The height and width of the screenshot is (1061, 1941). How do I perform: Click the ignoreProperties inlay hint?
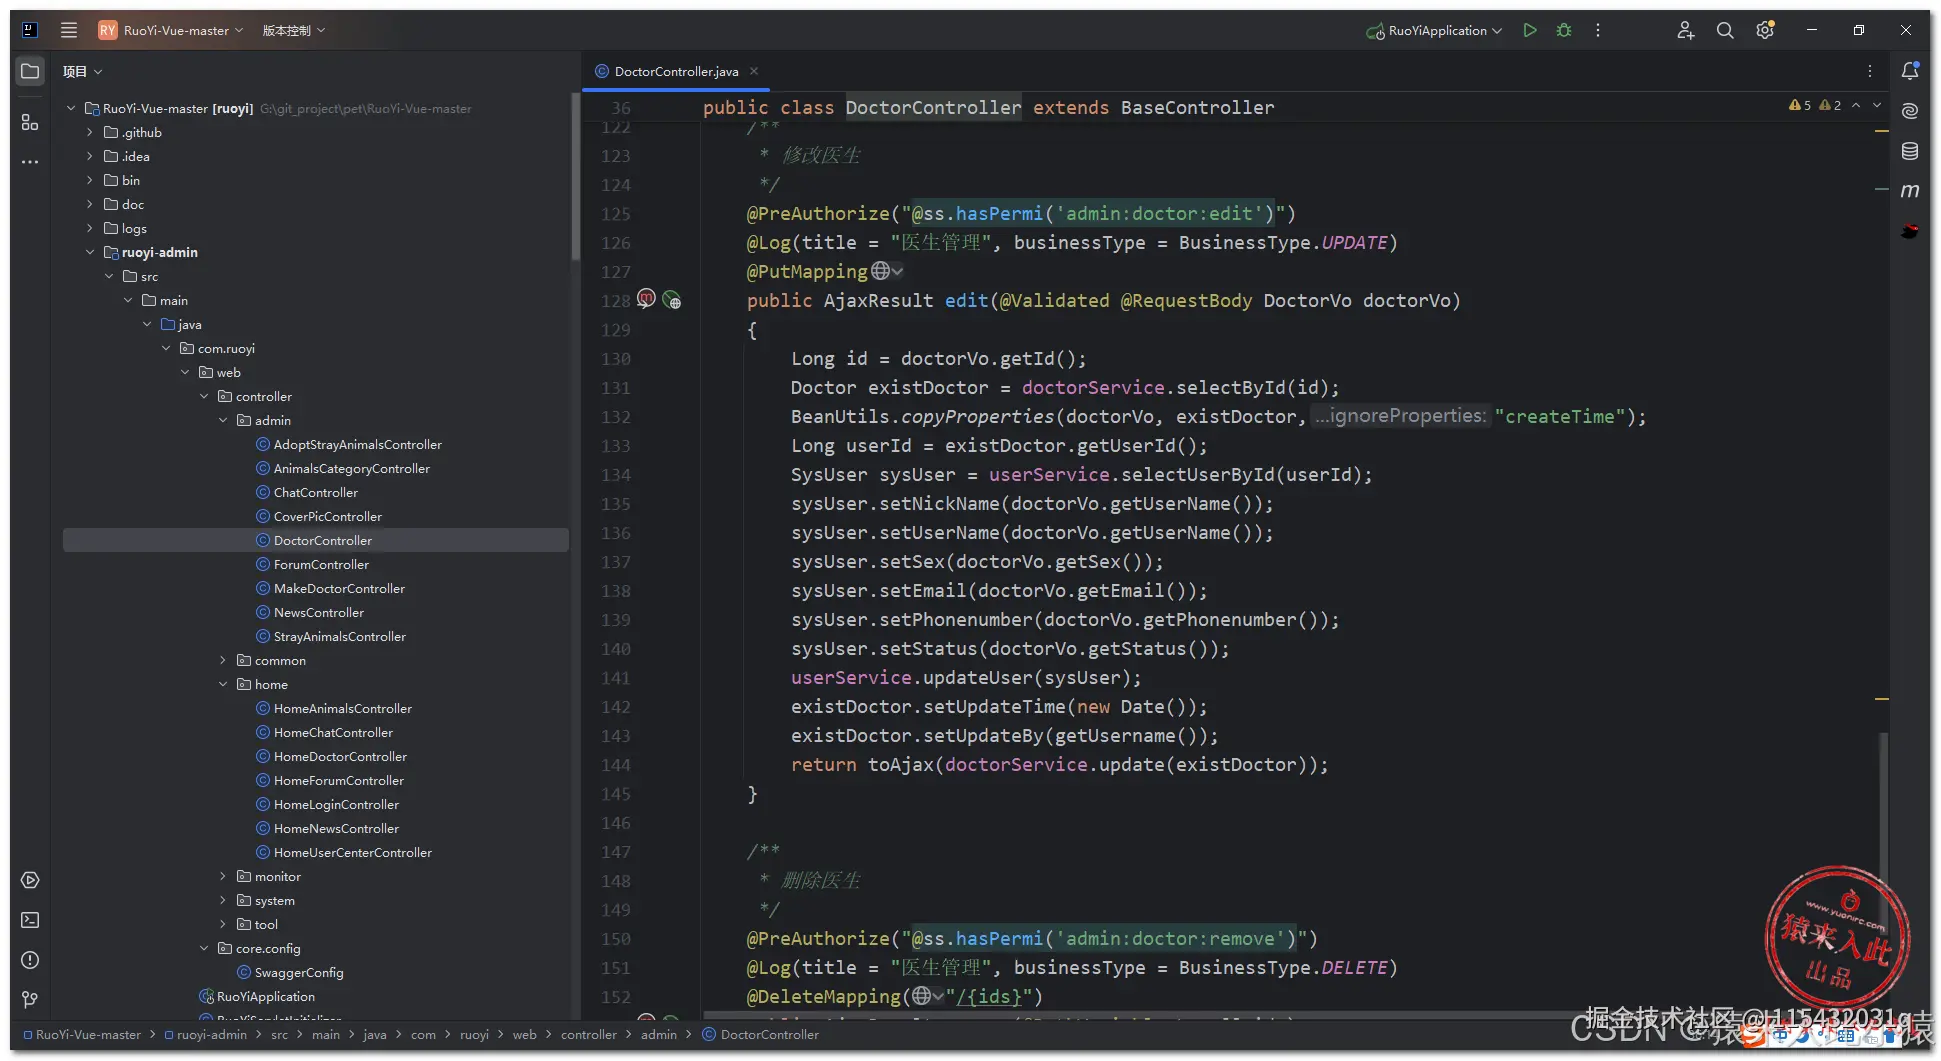coord(1400,416)
